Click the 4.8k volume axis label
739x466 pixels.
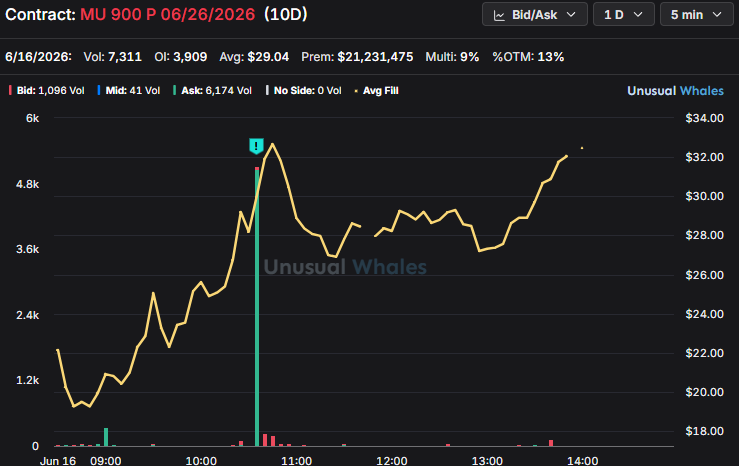[27, 184]
